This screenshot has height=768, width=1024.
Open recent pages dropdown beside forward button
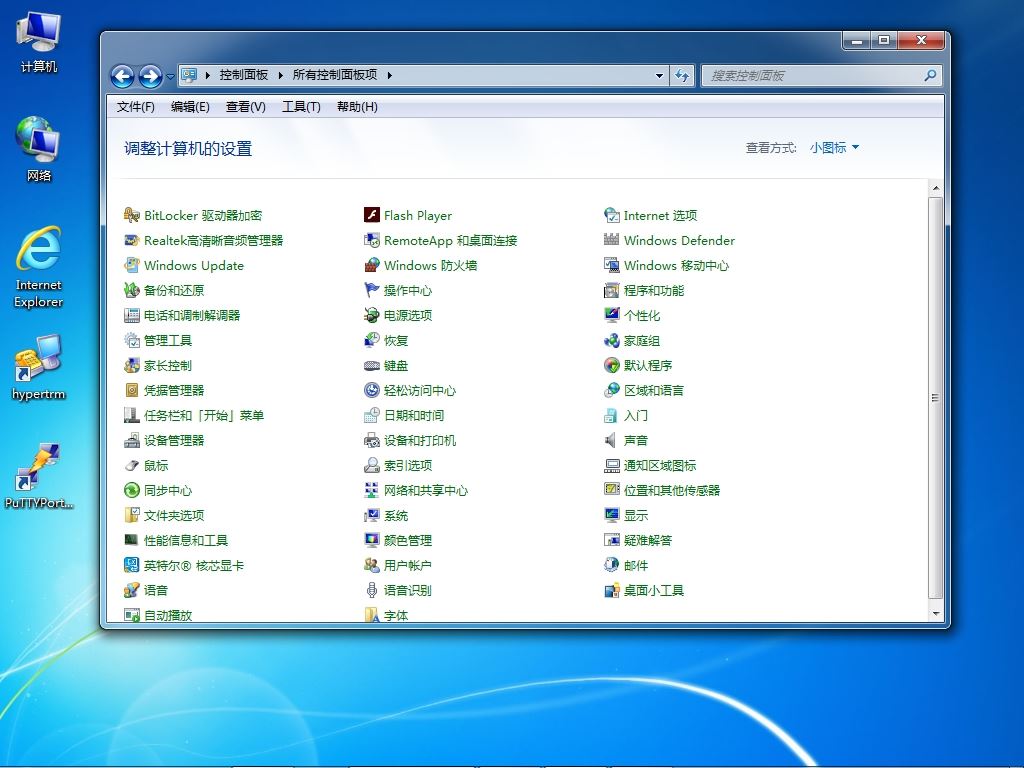click(x=170, y=76)
